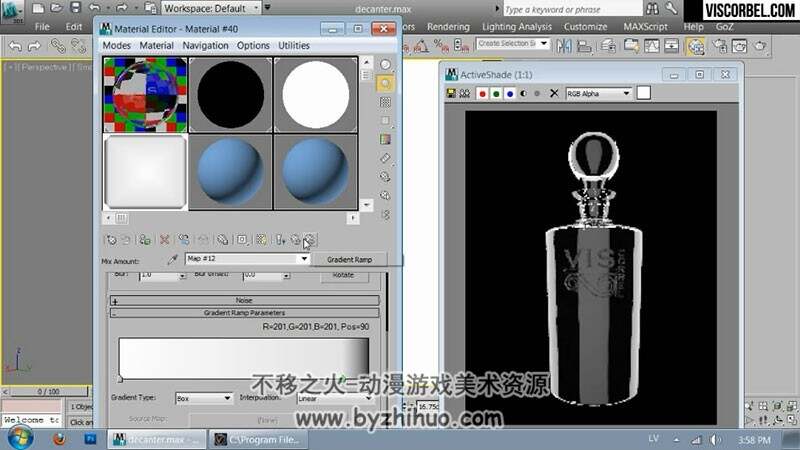The height and width of the screenshot is (450, 800).
Task: Click Gradient Ramp map type button
Action: coord(349,259)
